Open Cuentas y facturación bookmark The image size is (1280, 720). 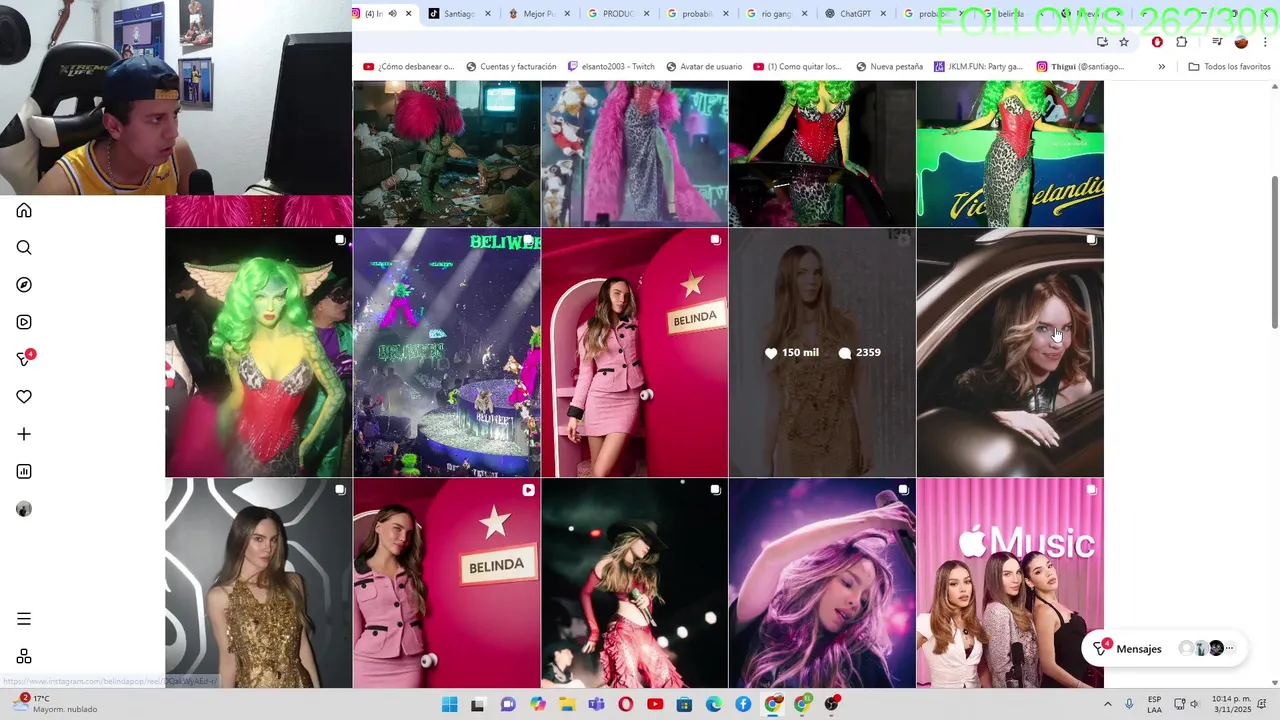(511, 67)
